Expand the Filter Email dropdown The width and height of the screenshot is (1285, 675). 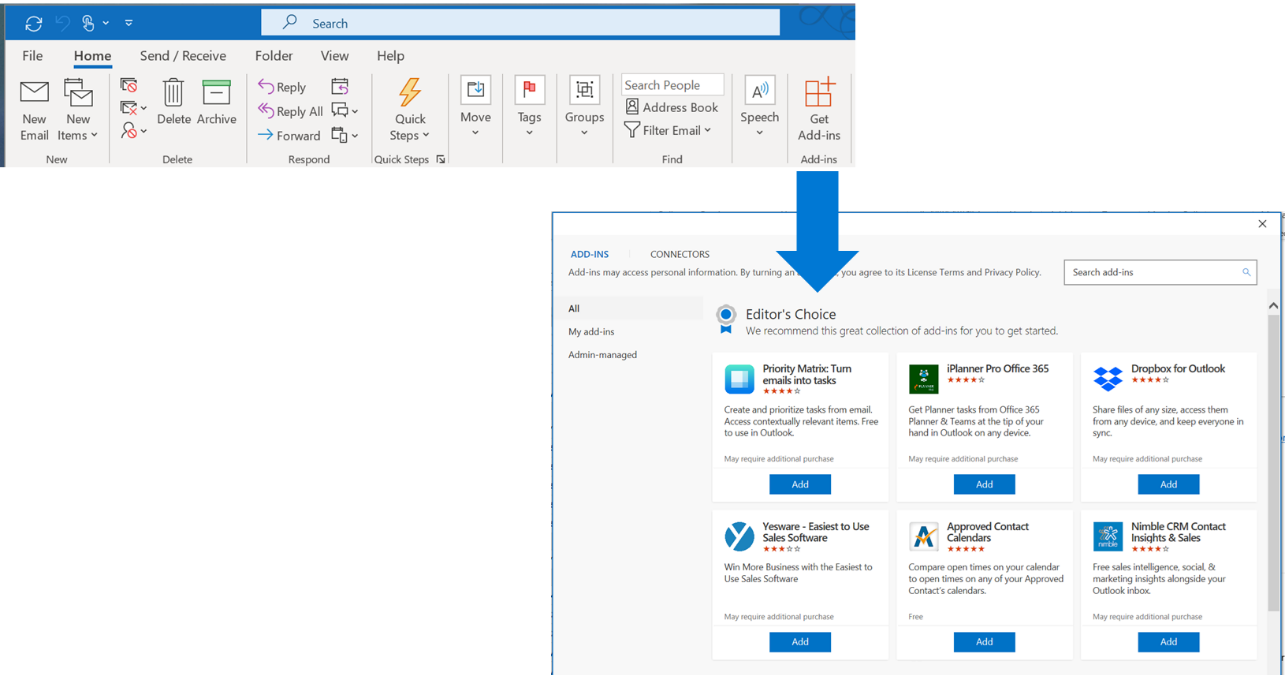[x=668, y=130]
